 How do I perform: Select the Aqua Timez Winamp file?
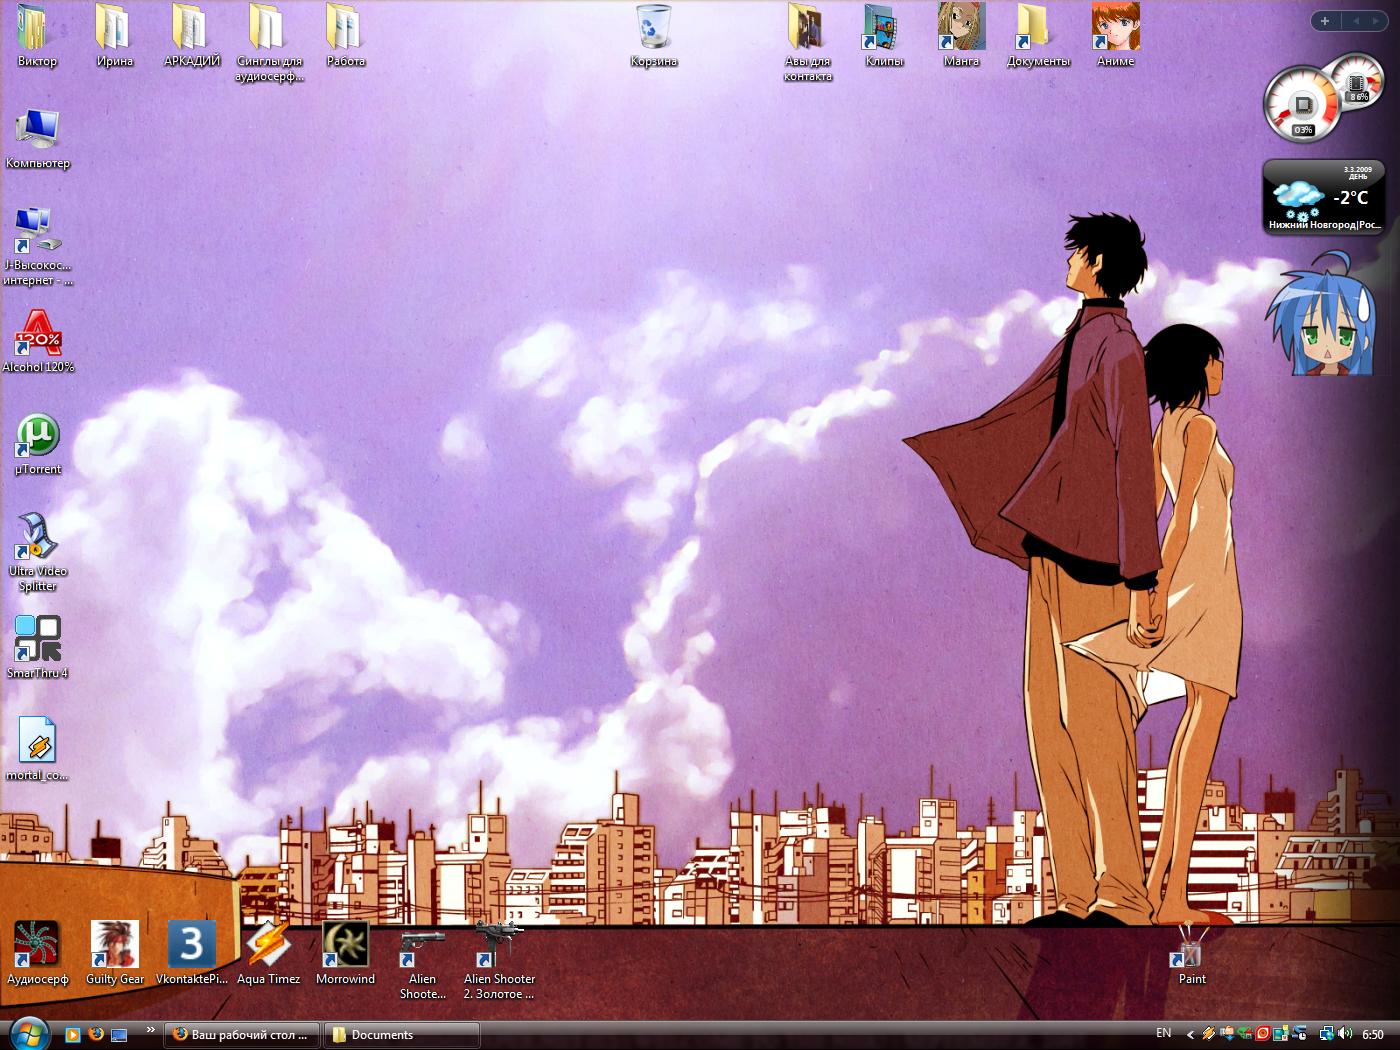(268, 953)
